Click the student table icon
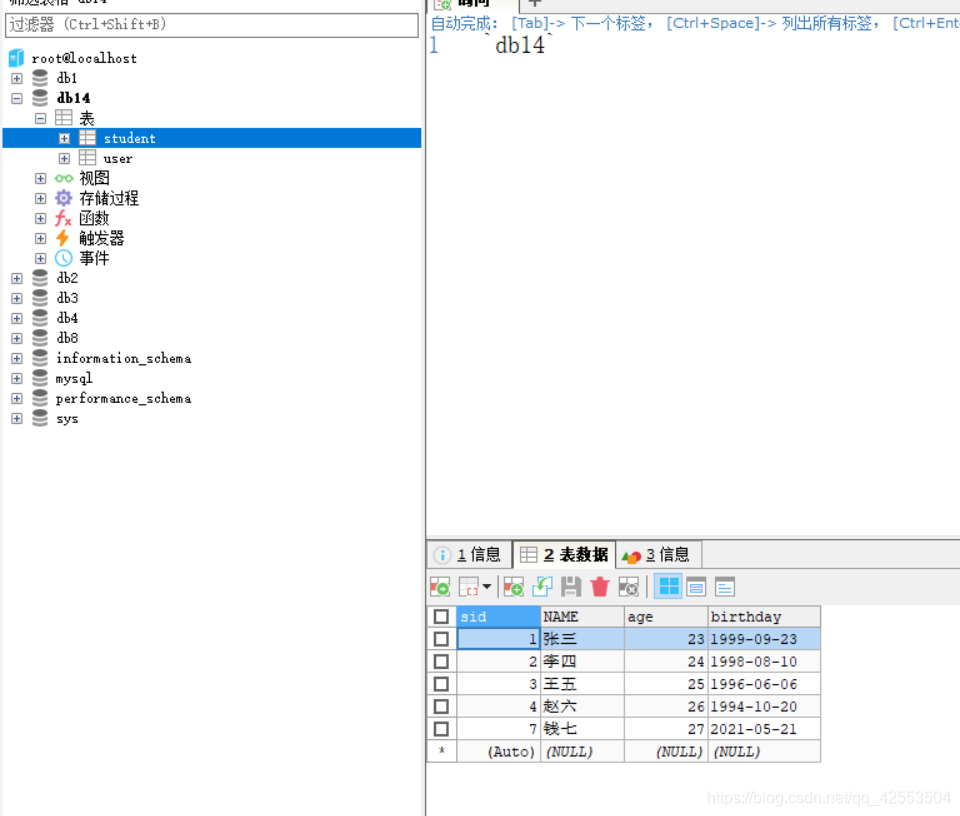The width and height of the screenshot is (960, 816). pos(88,138)
